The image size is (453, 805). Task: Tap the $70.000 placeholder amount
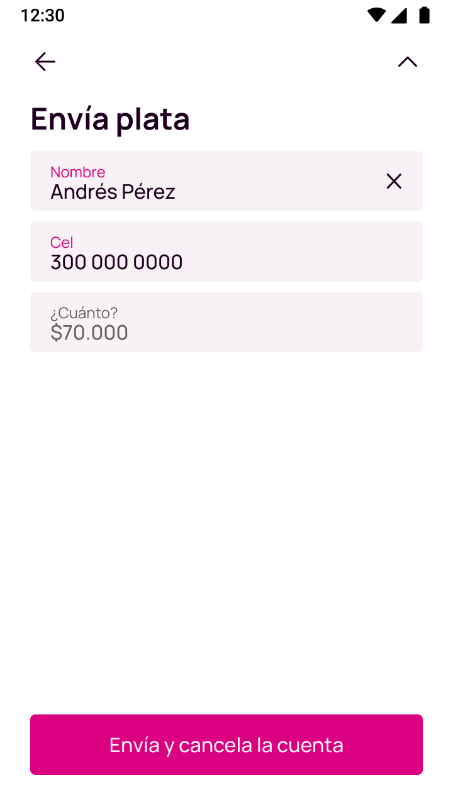89,333
